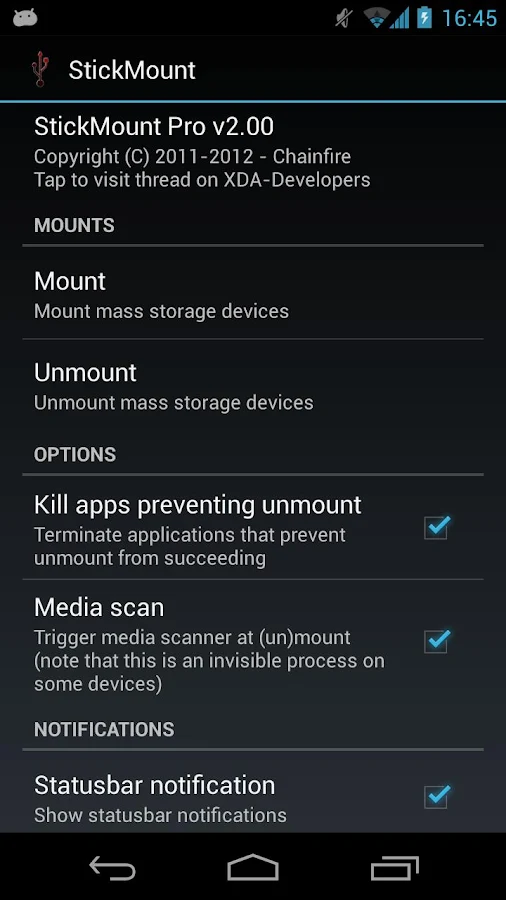This screenshot has width=506, height=900.
Task: Tap the battery charging icon
Action: pyautogui.click(x=424, y=18)
